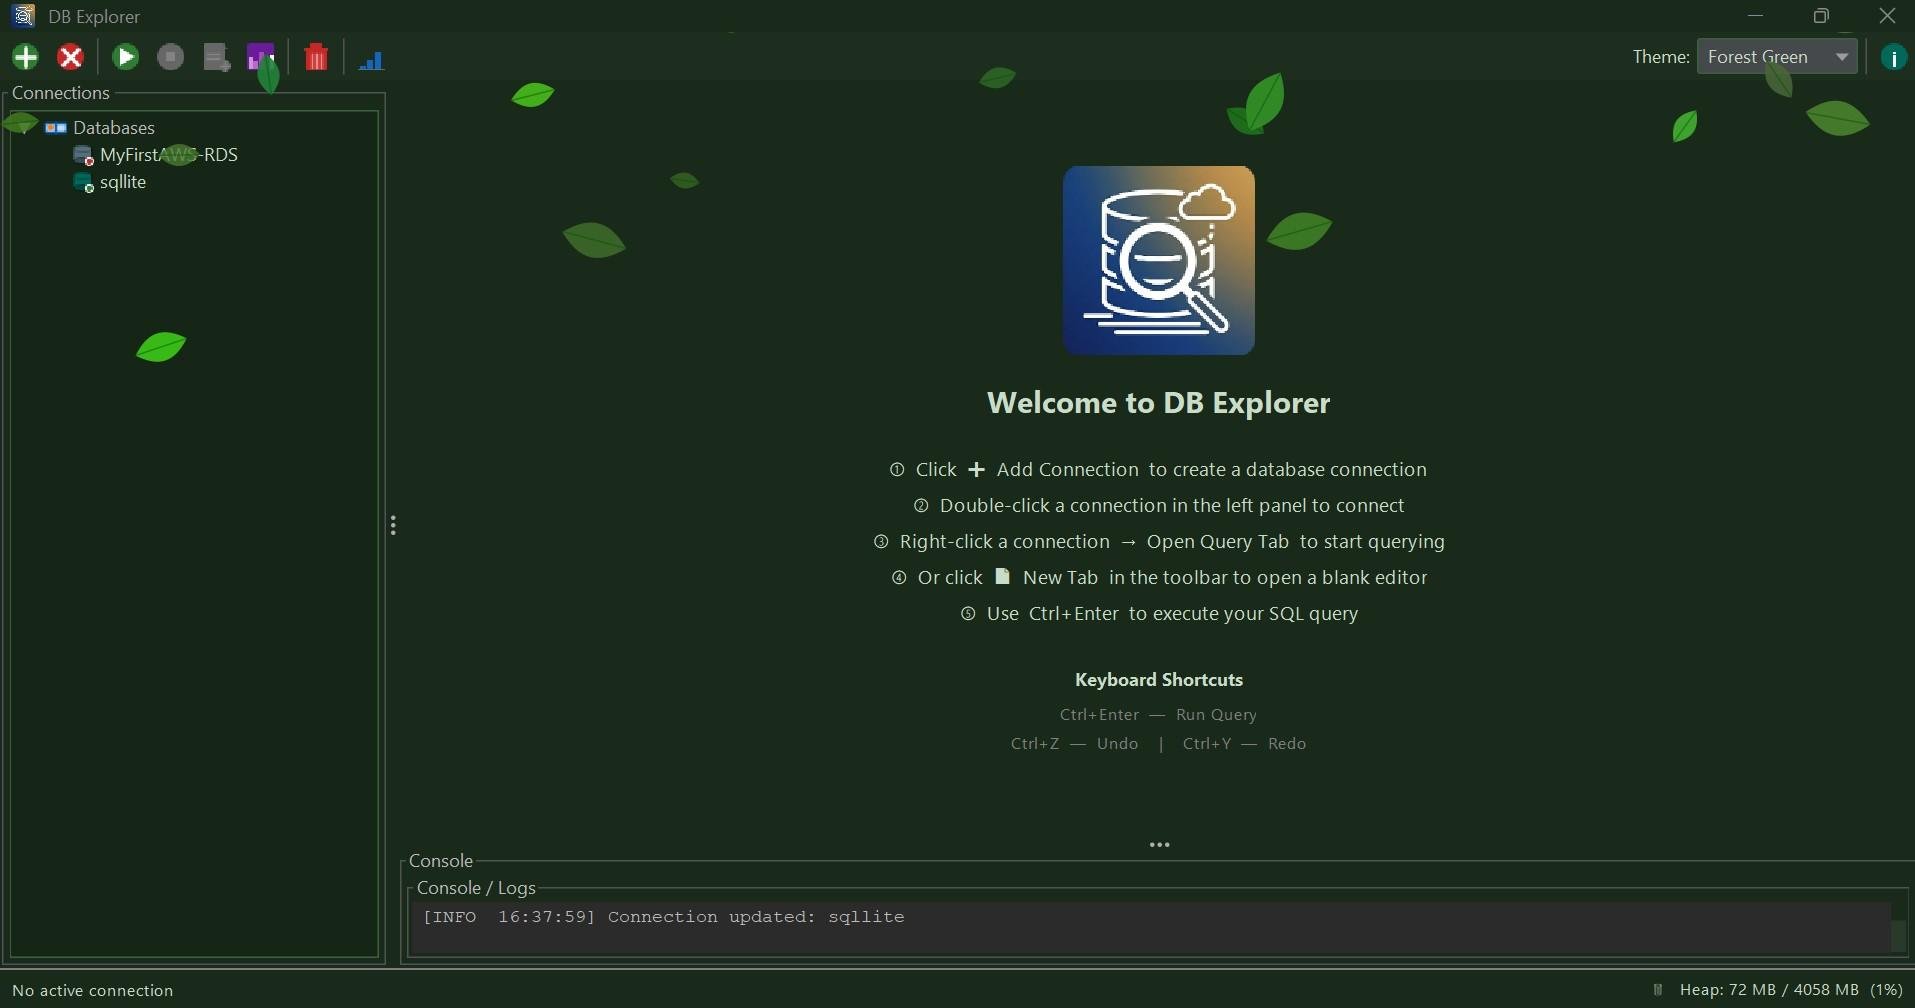Select the Databases root node
The image size is (1915, 1008).
[100, 128]
